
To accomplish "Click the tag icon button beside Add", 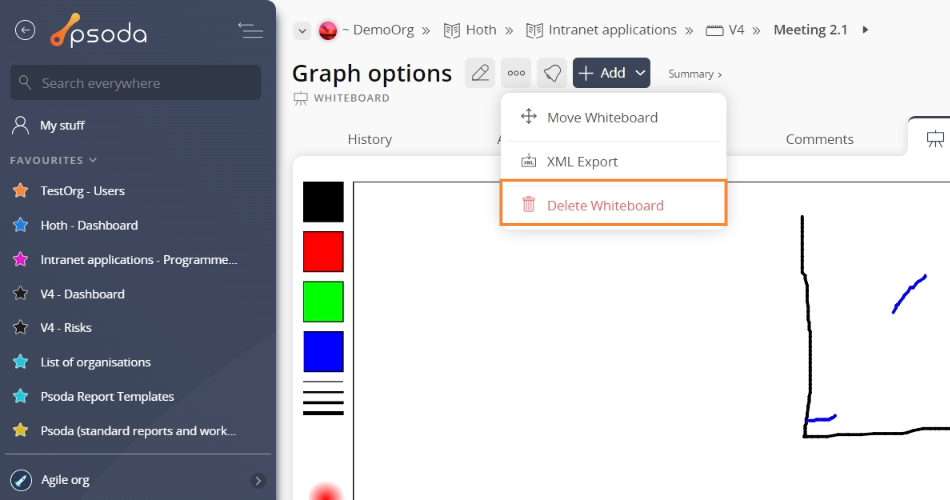I will (552, 73).
